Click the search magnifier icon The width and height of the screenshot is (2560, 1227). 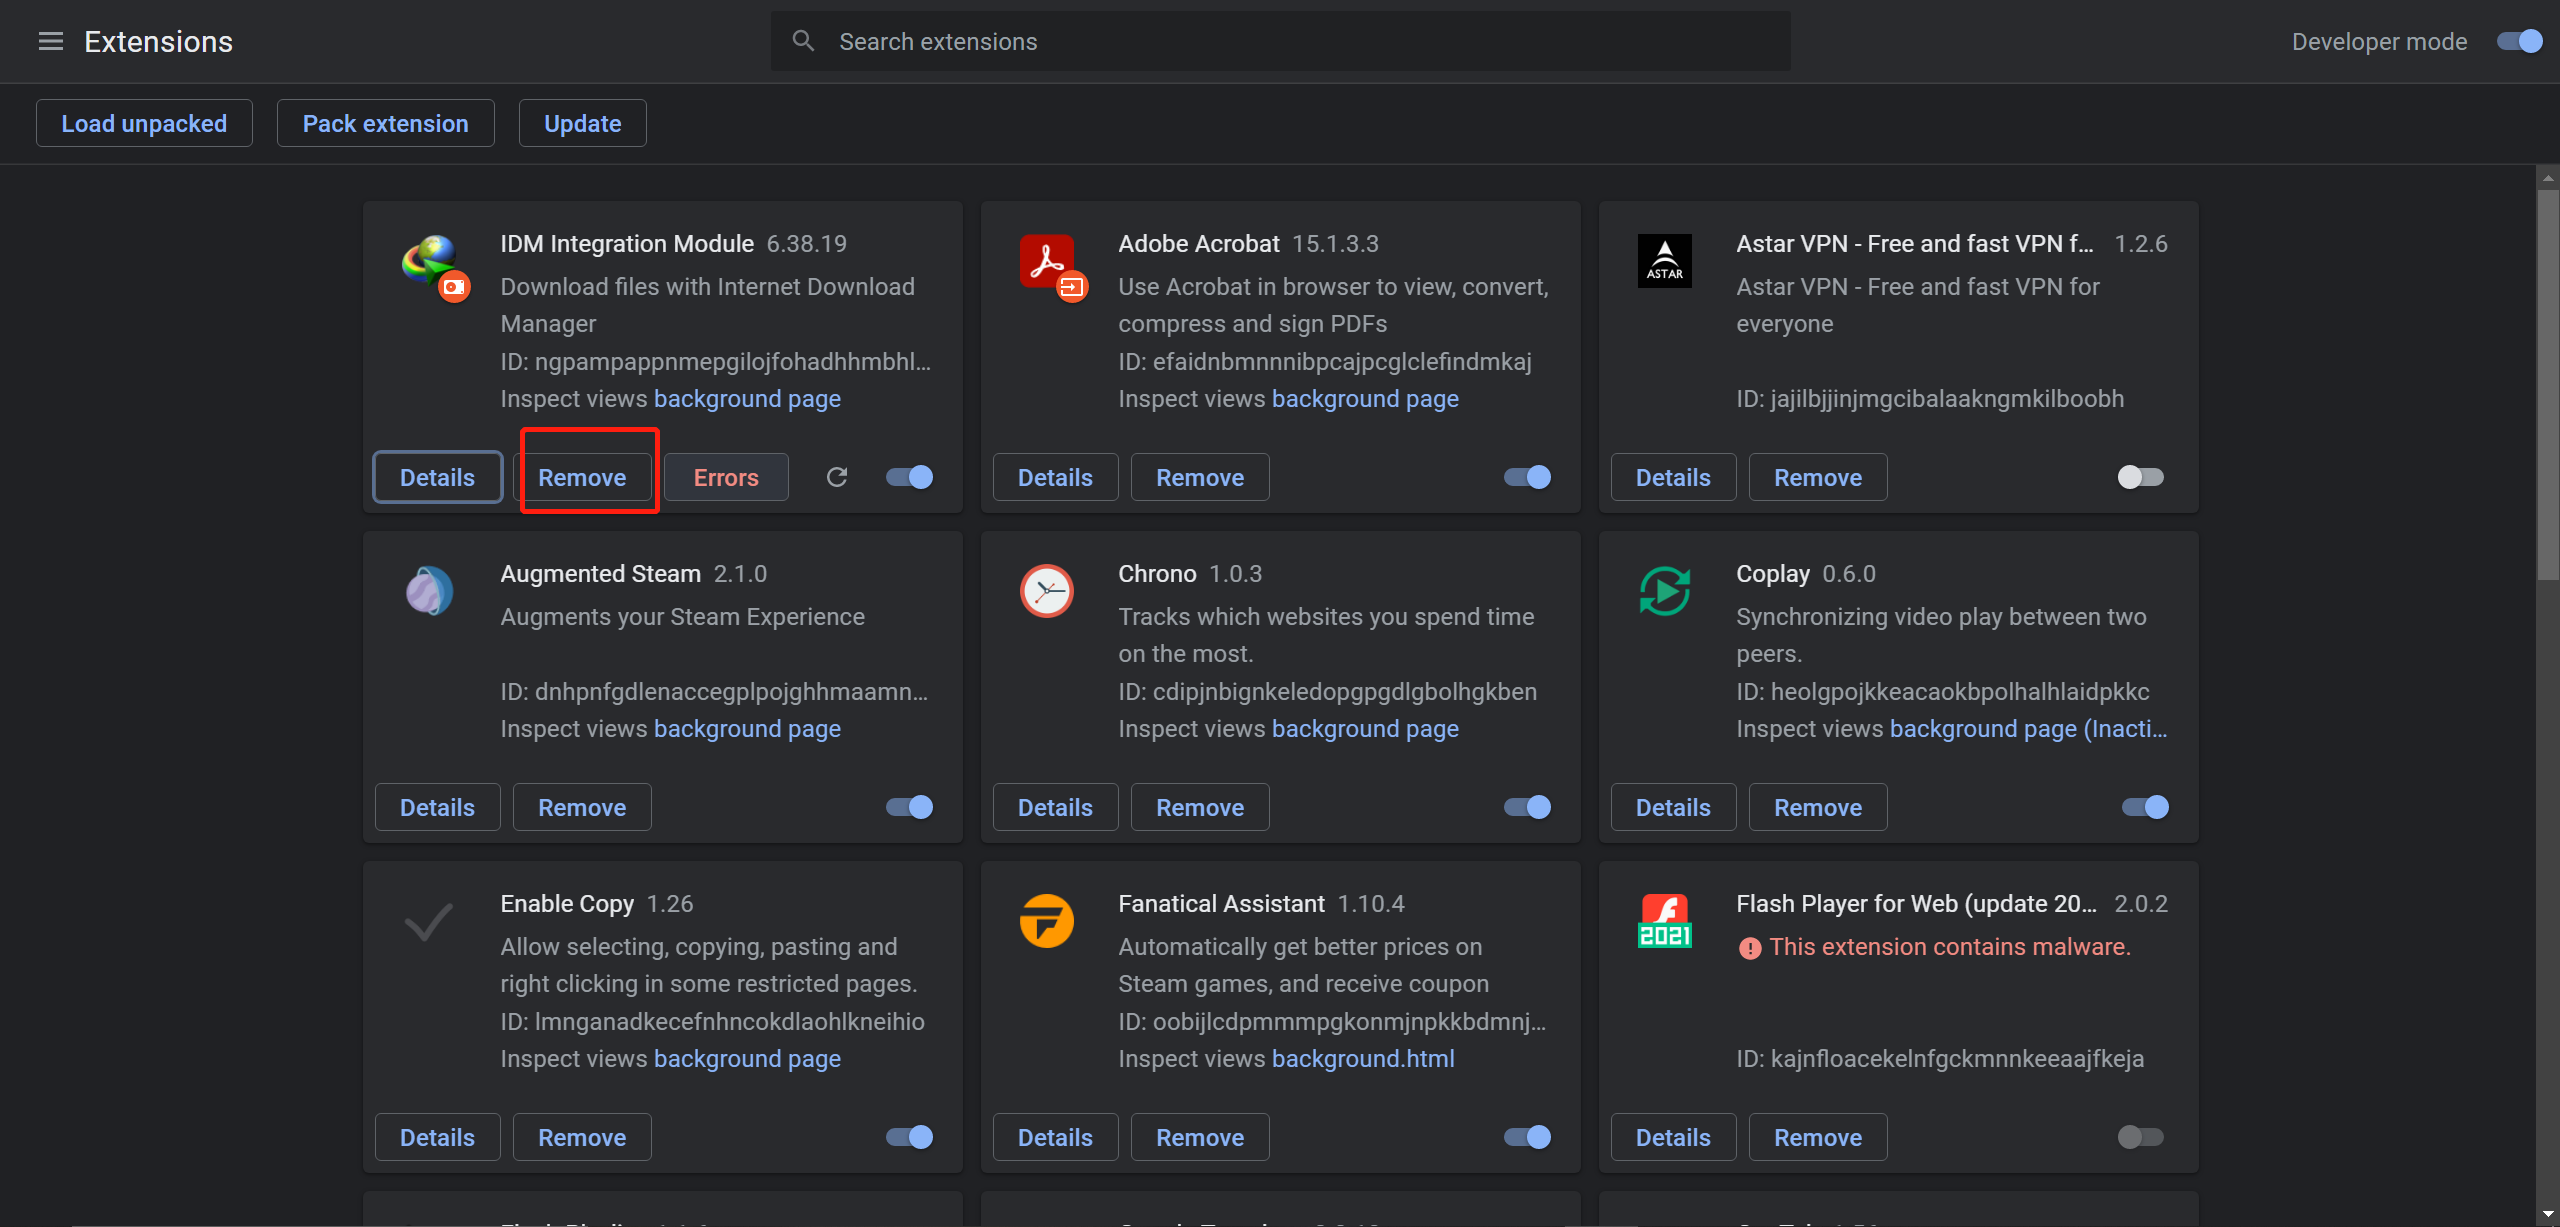point(803,41)
